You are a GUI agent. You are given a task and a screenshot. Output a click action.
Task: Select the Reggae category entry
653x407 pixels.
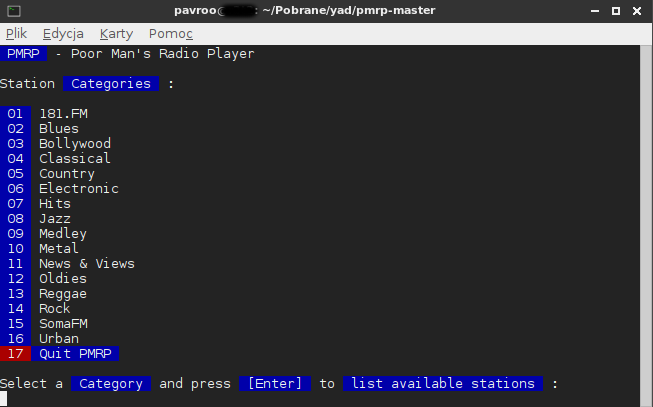click(x=62, y=294)
